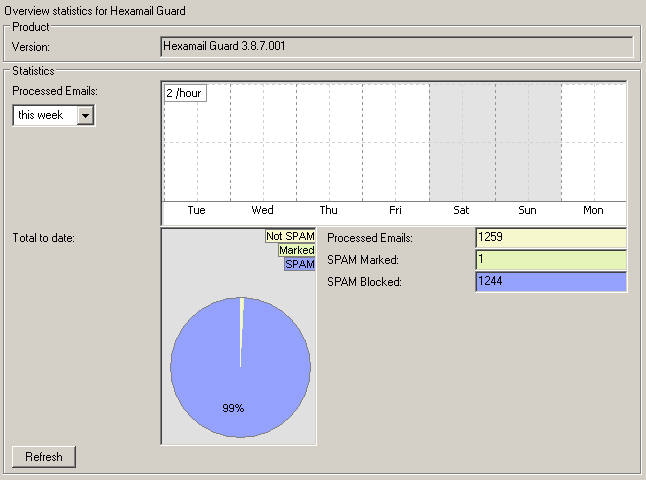Screen dimensions: 646x480
Task: Click the Mon label on chart axis
Action: pyautogui.click(x=593, y=211)
